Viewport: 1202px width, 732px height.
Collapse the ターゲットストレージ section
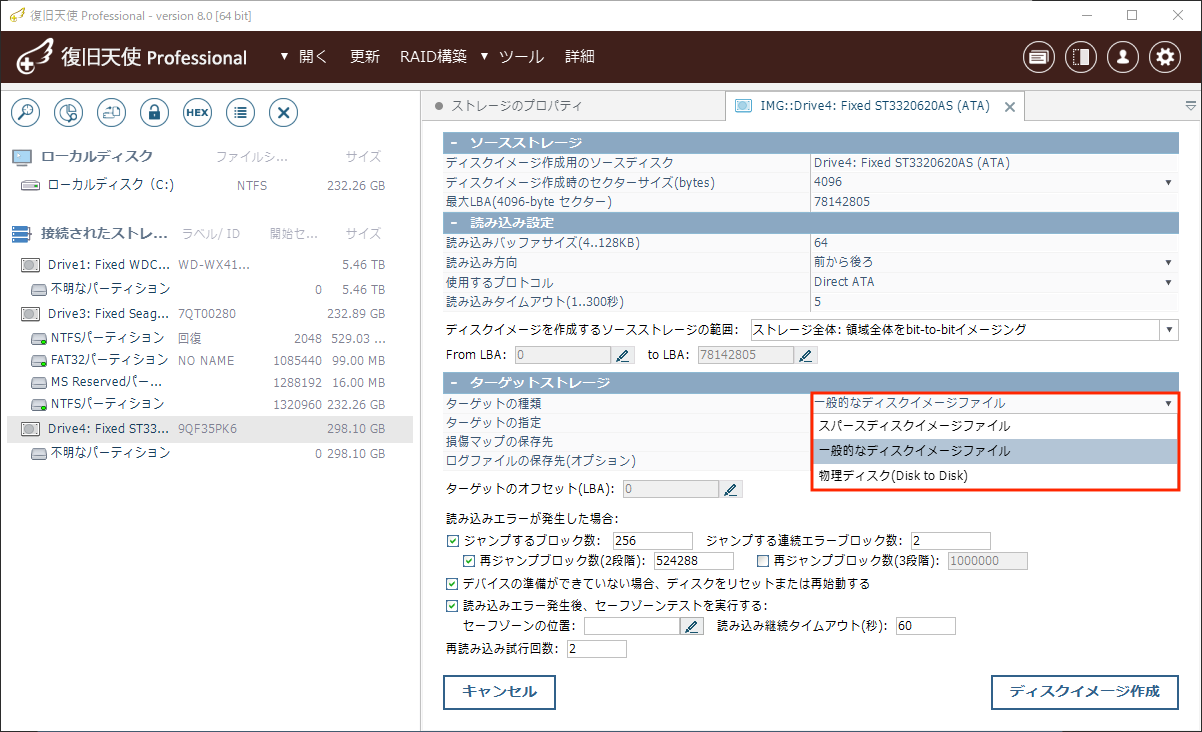[453, 383]
